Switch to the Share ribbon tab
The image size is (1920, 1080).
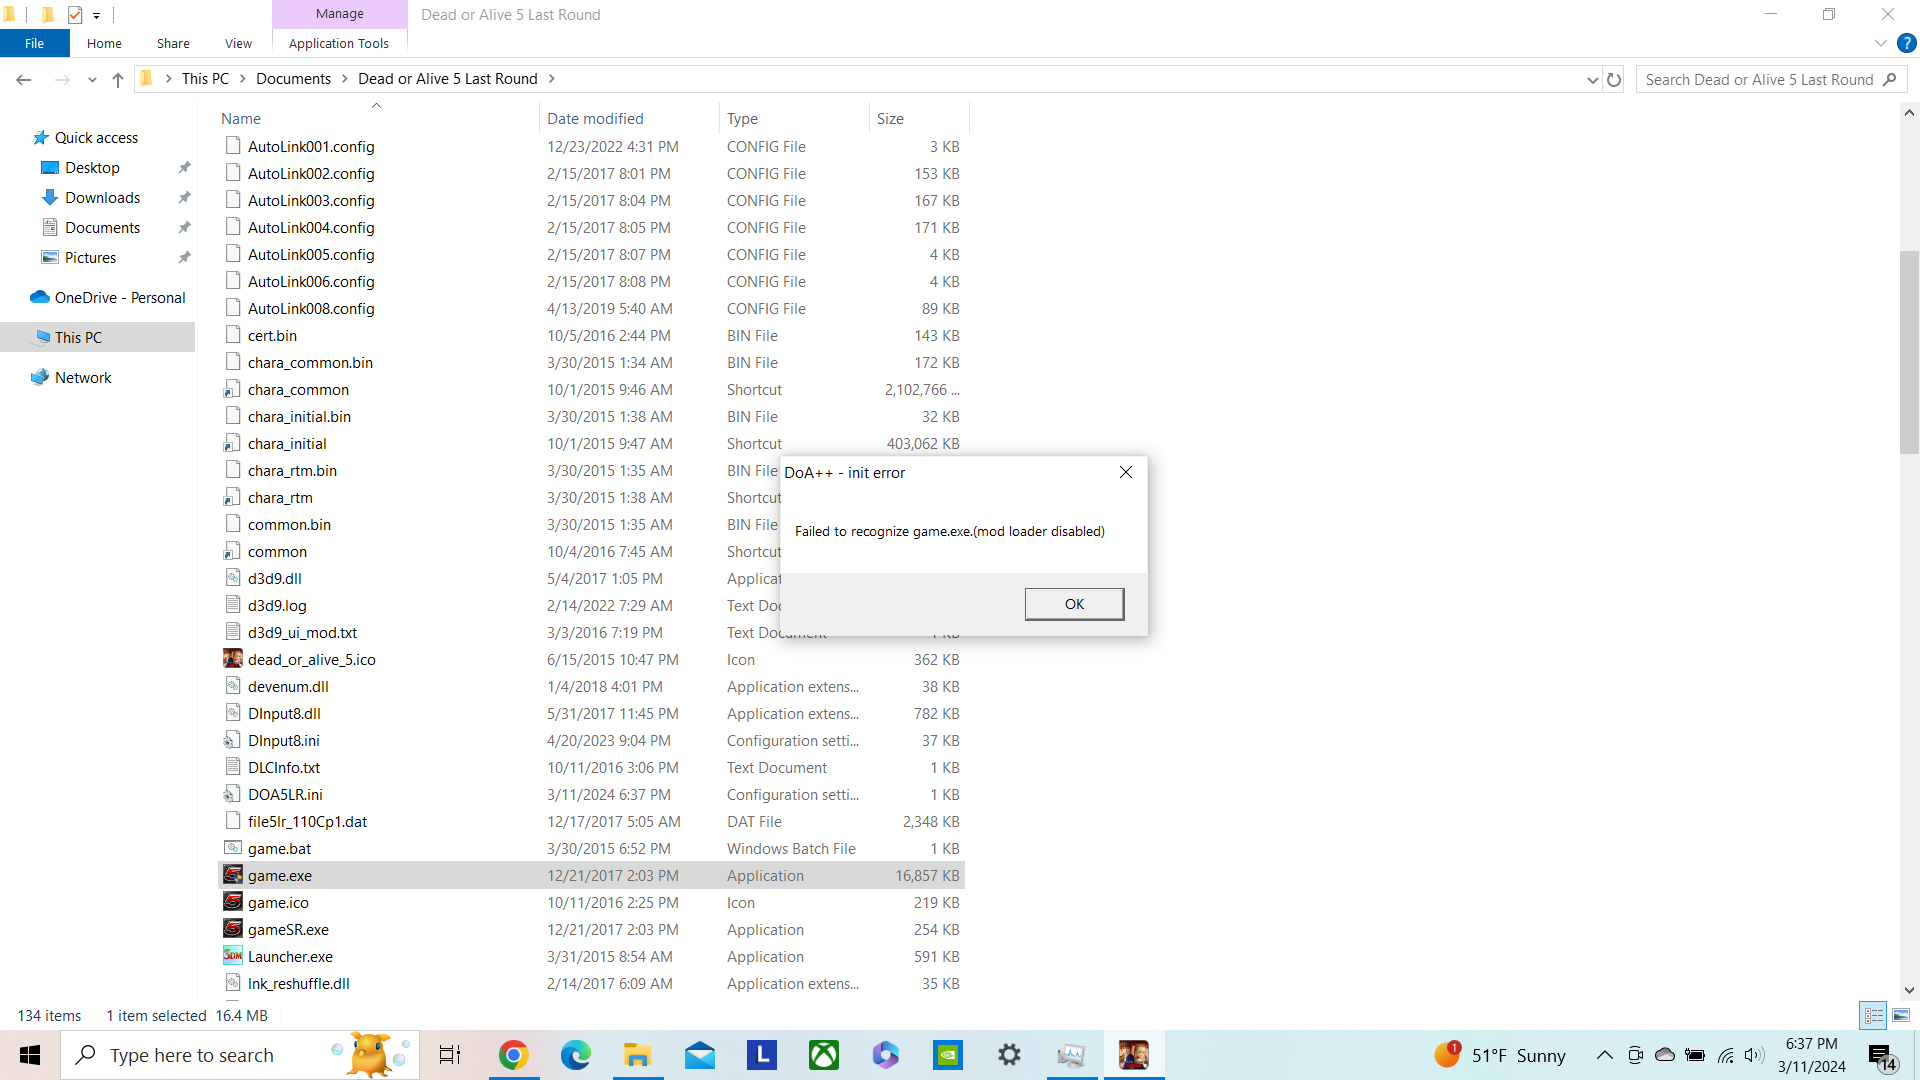click(173, 43)
